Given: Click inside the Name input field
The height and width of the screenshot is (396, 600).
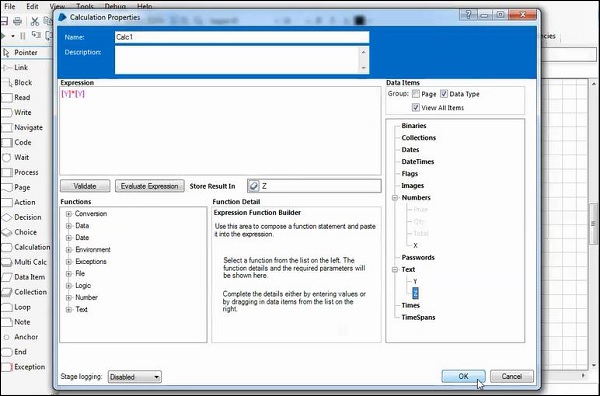Looking at the screenshot, I should point(242,37).
